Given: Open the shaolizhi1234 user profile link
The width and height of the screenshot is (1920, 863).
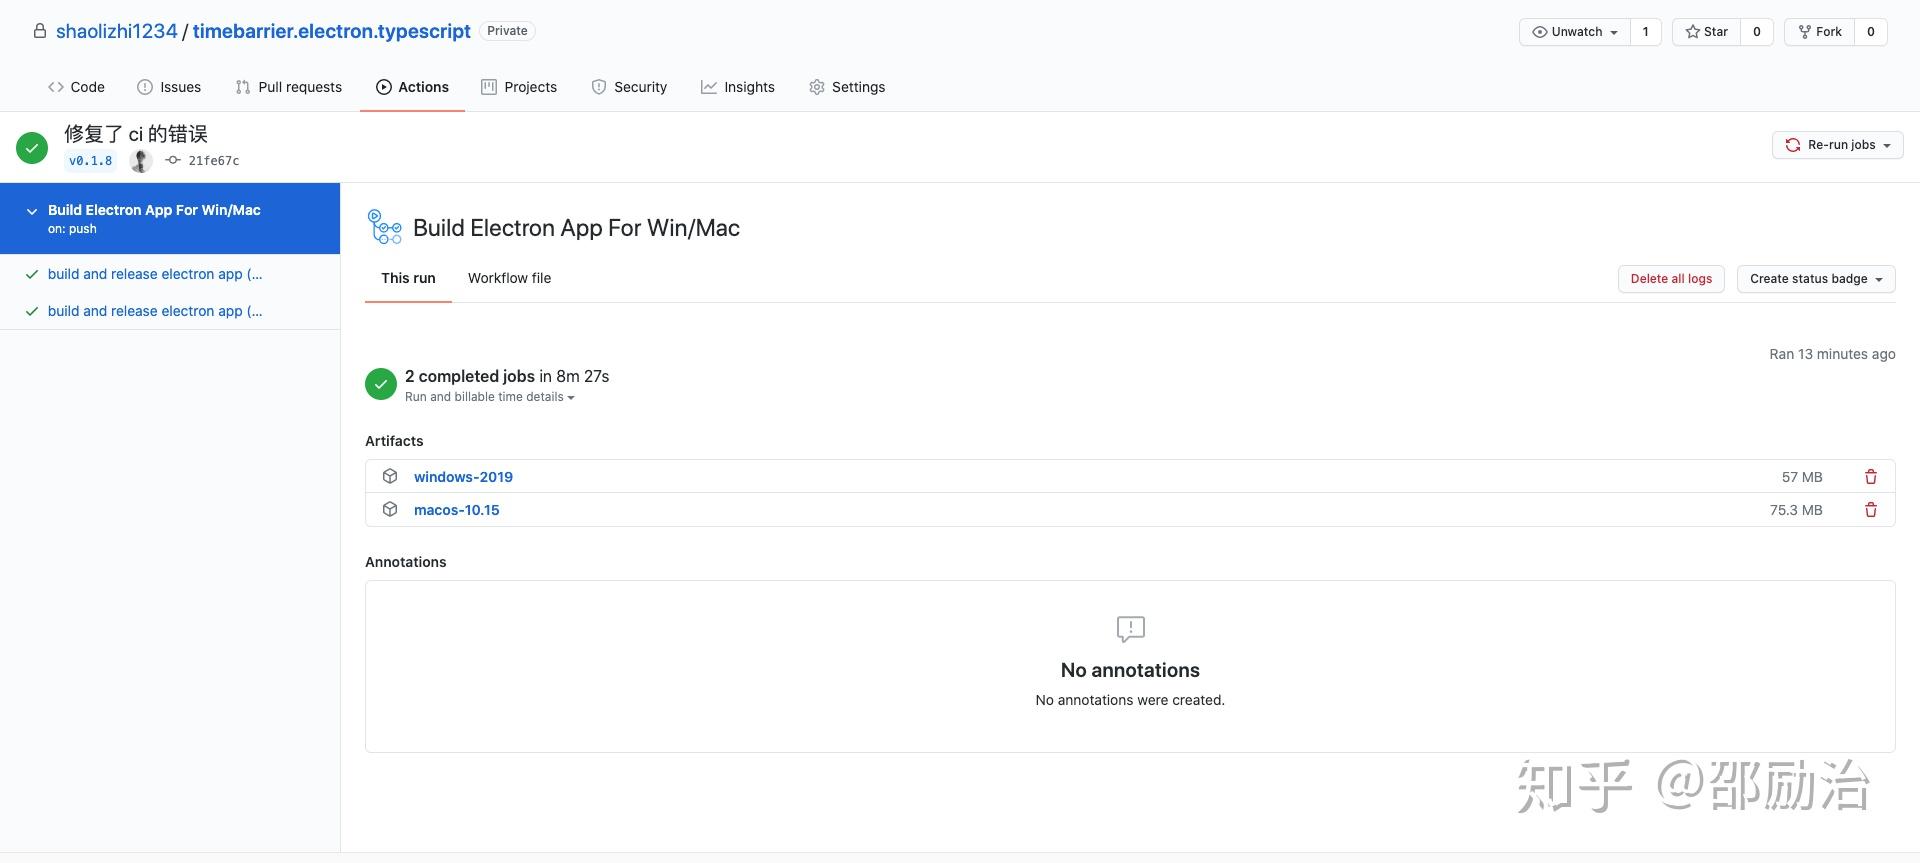Looking at the screenshot, I should [x=116, y=31].
